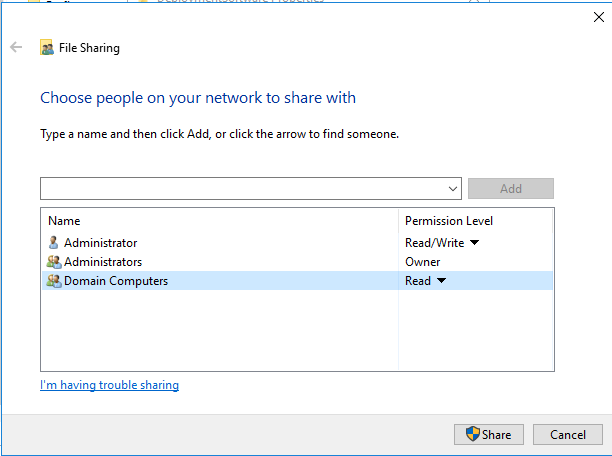Open the Read permission dropdown for Domain Computers
The image size is (612, 456).
[441, 281]
